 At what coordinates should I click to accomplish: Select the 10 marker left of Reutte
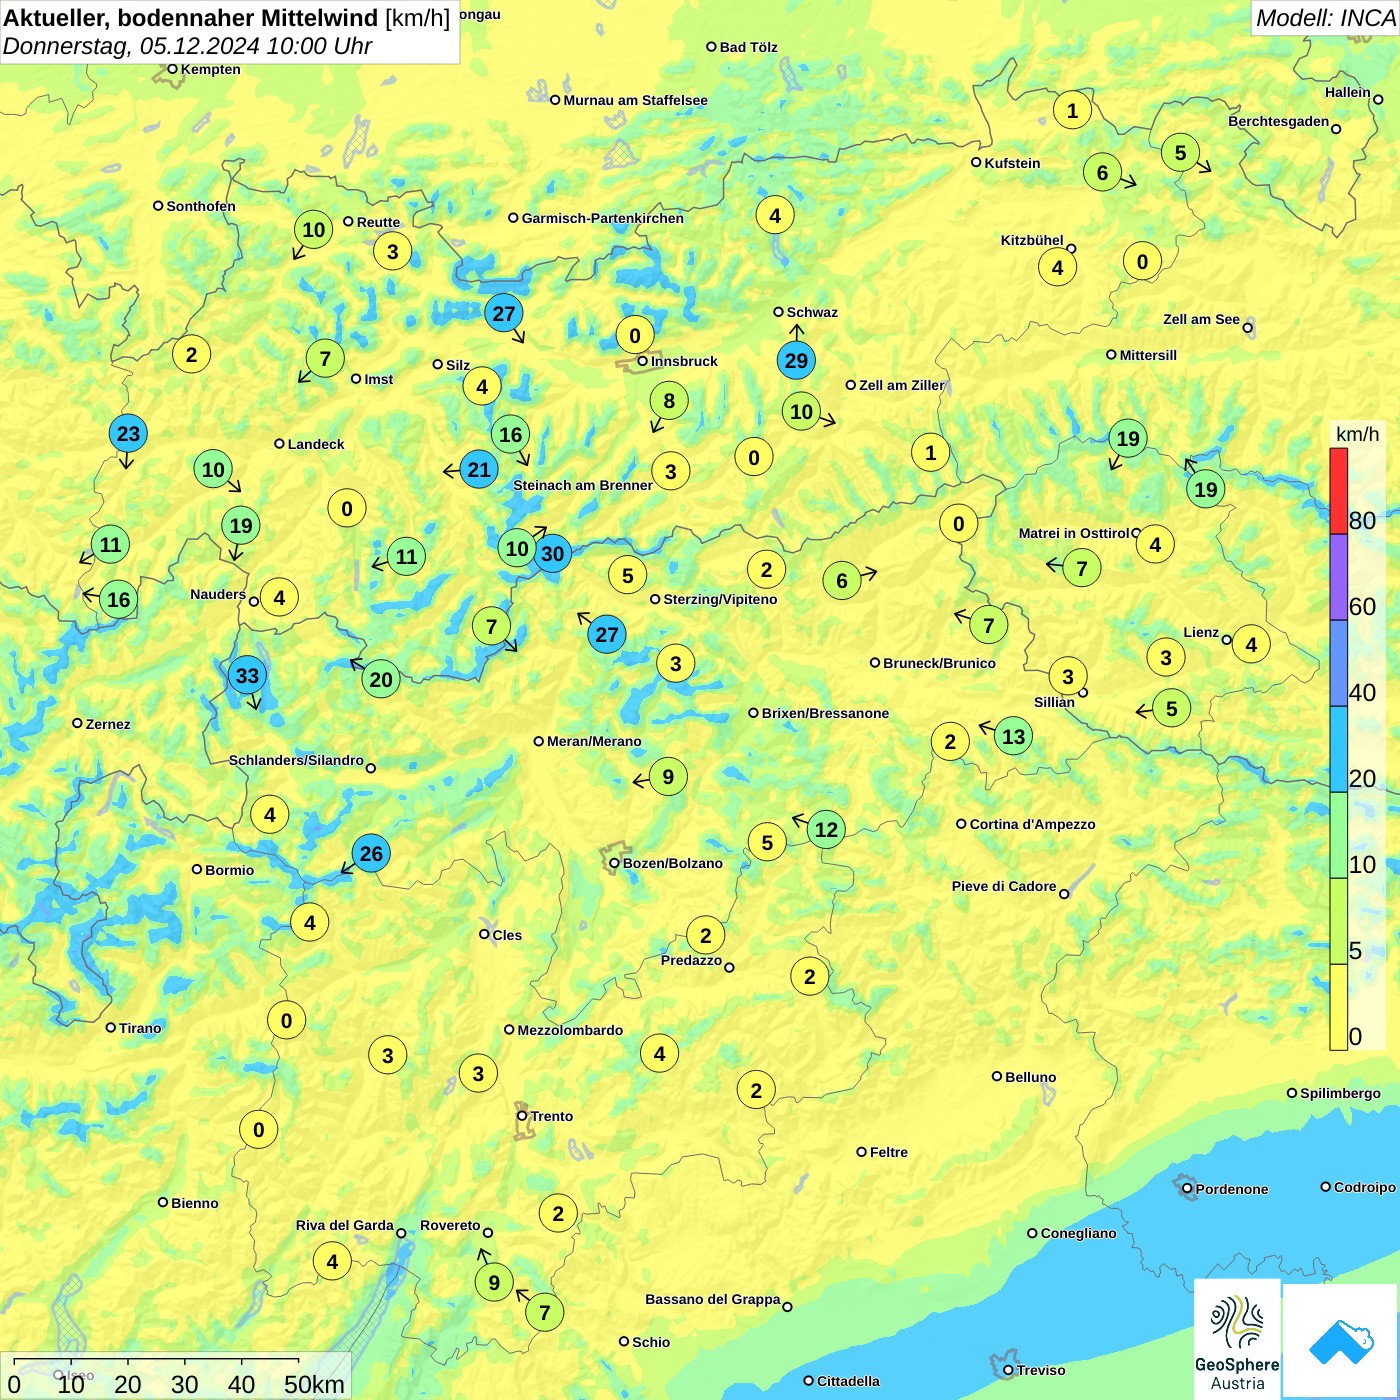pyautogui.click(x=314, y=230)
